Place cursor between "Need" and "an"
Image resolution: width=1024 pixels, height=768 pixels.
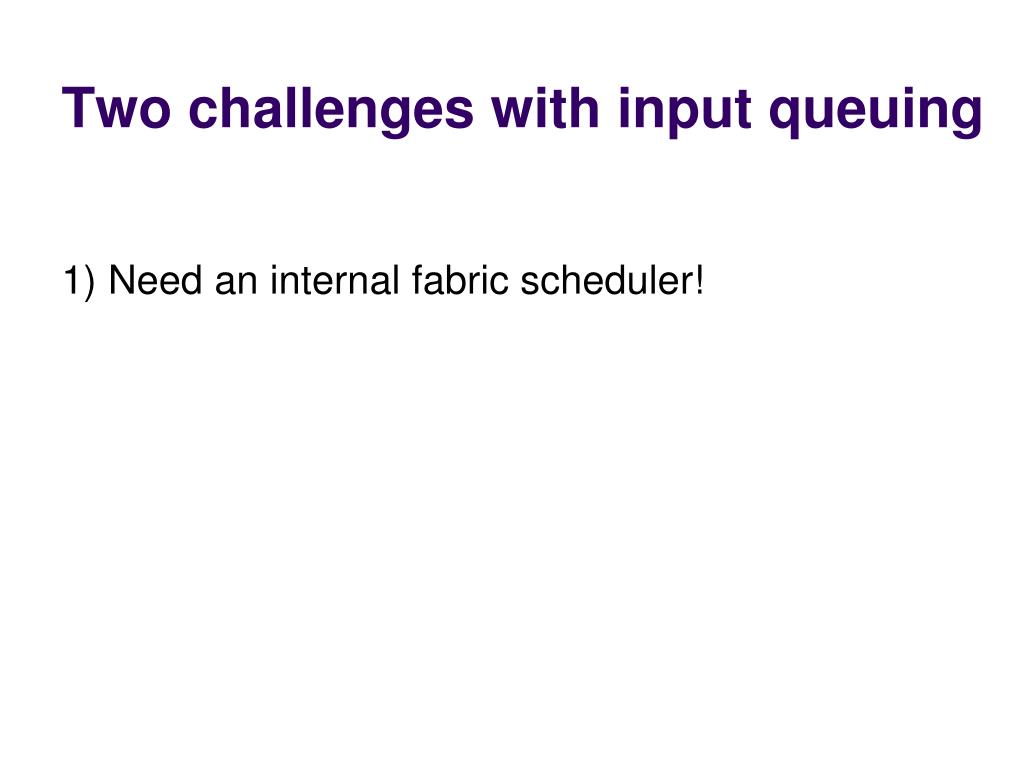click(x=208, y=281)
